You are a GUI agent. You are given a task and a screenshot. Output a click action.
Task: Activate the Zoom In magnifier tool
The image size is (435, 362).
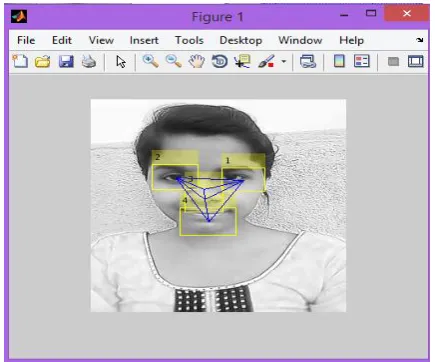(x=150, y=61)
